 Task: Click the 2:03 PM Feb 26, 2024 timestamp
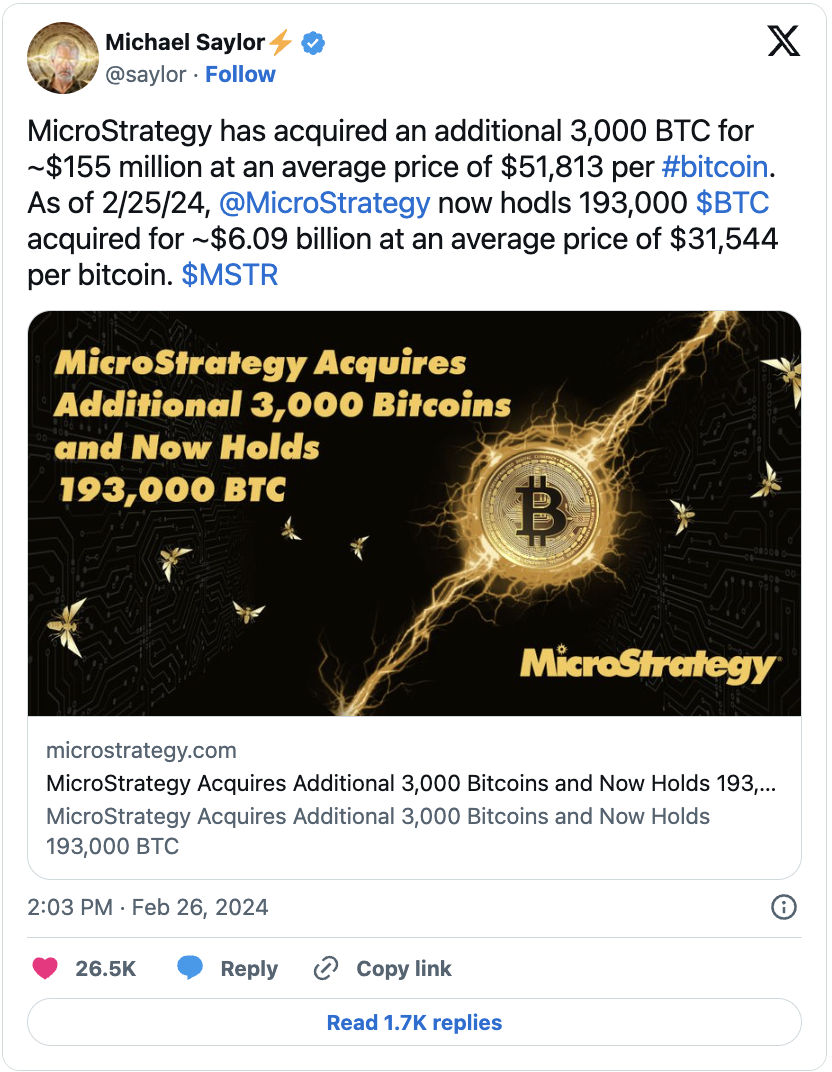click(x=148, y=907)
